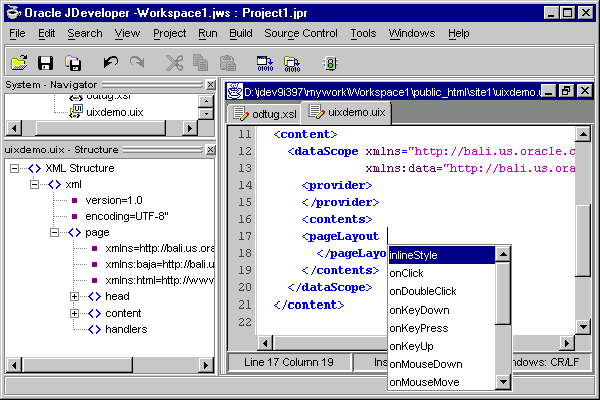The width and height of the screenshot is (600, 400).
Task: Choose onMouseDown from completion list
Action: pos(442,364)
